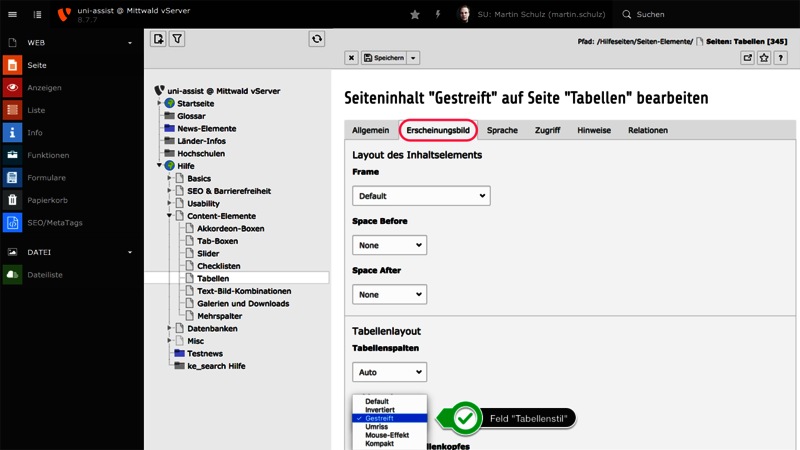Switch to the Hinweise tab
Image resolution: width=800 pixels, height=450 pixels.
click(594, 130)
